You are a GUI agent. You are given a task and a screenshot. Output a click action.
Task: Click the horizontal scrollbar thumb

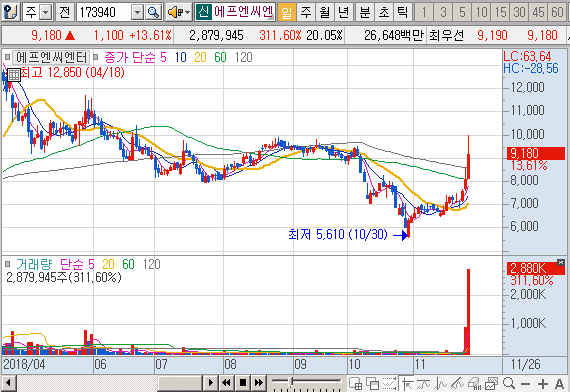(180, 383)
